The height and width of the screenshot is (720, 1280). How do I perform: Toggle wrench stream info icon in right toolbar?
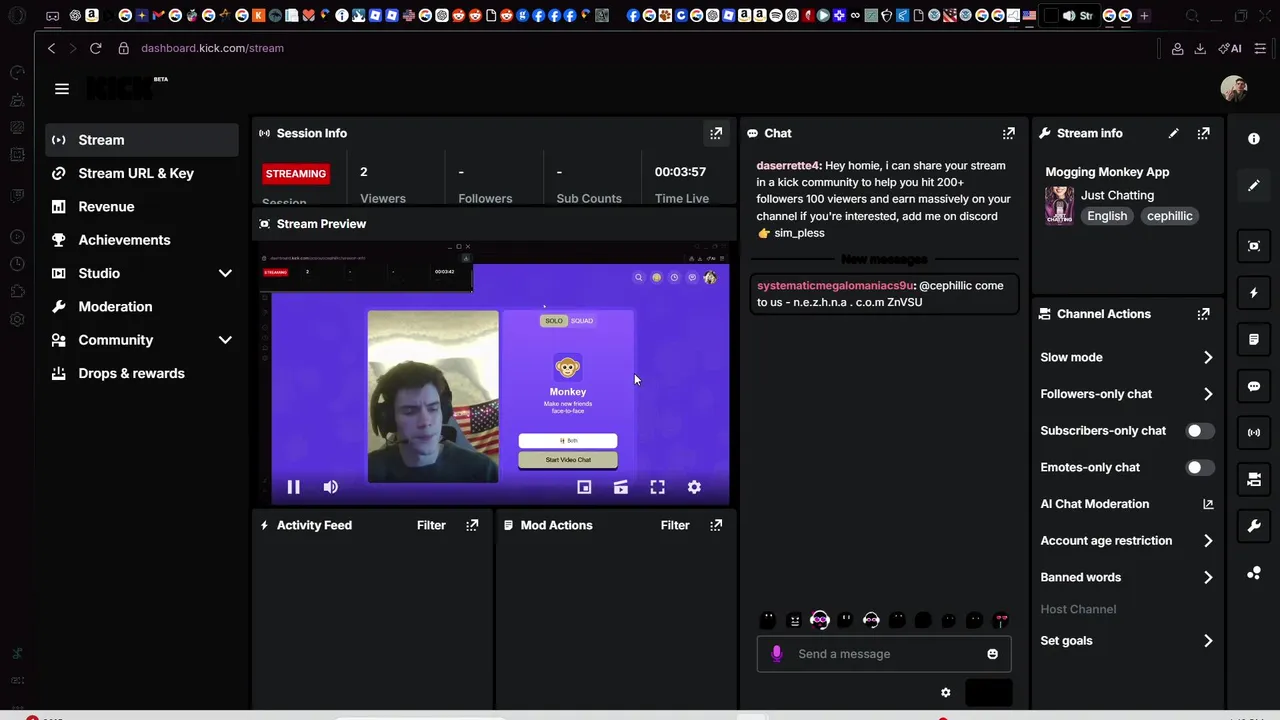(1254, 526)
